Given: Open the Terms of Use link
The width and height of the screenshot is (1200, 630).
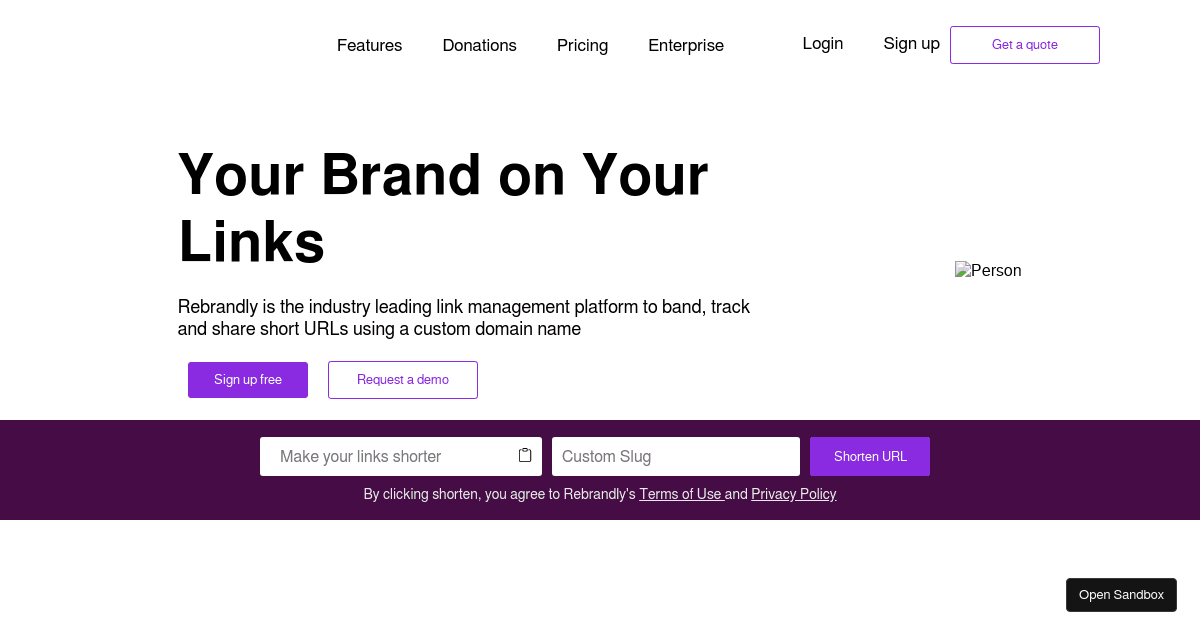Looking at the screenshot, I should click(680, 494).
